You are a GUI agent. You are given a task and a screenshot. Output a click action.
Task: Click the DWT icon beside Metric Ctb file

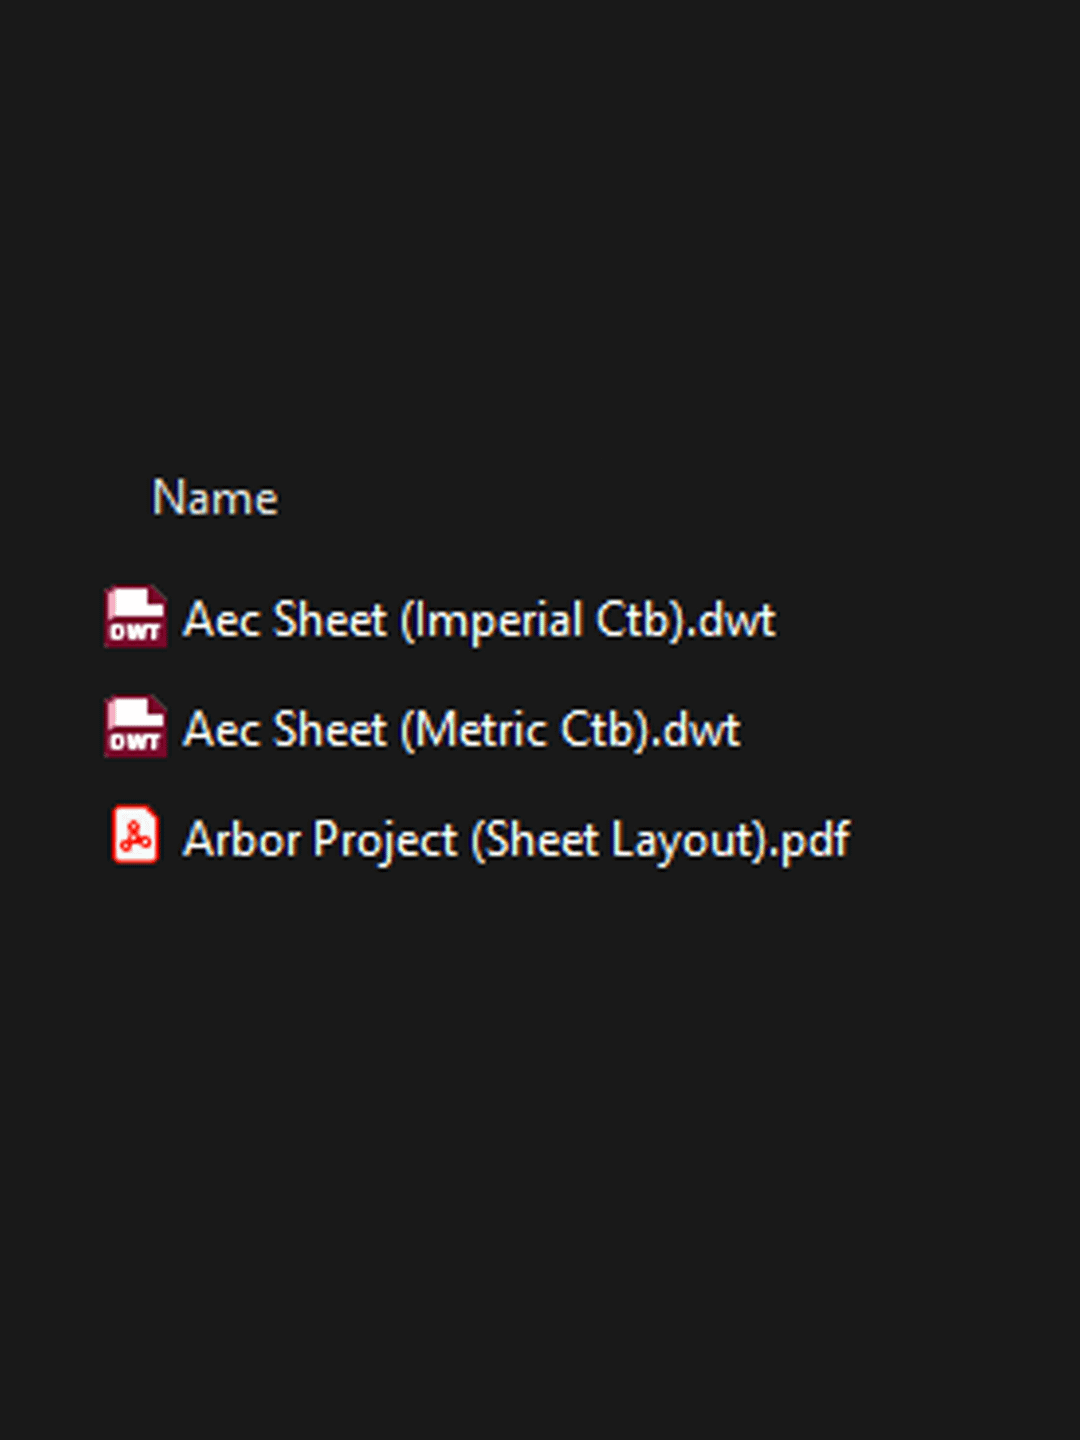click(135, 728)
